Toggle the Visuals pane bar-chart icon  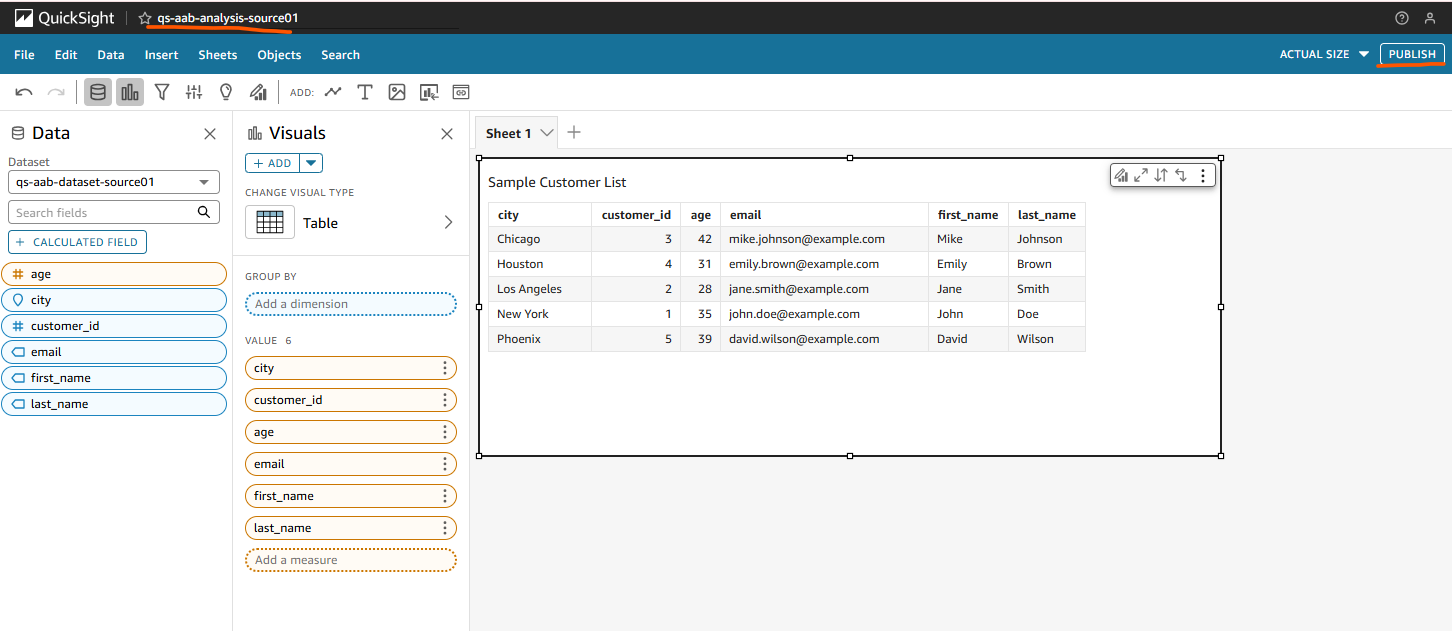[x=130, y=93]
